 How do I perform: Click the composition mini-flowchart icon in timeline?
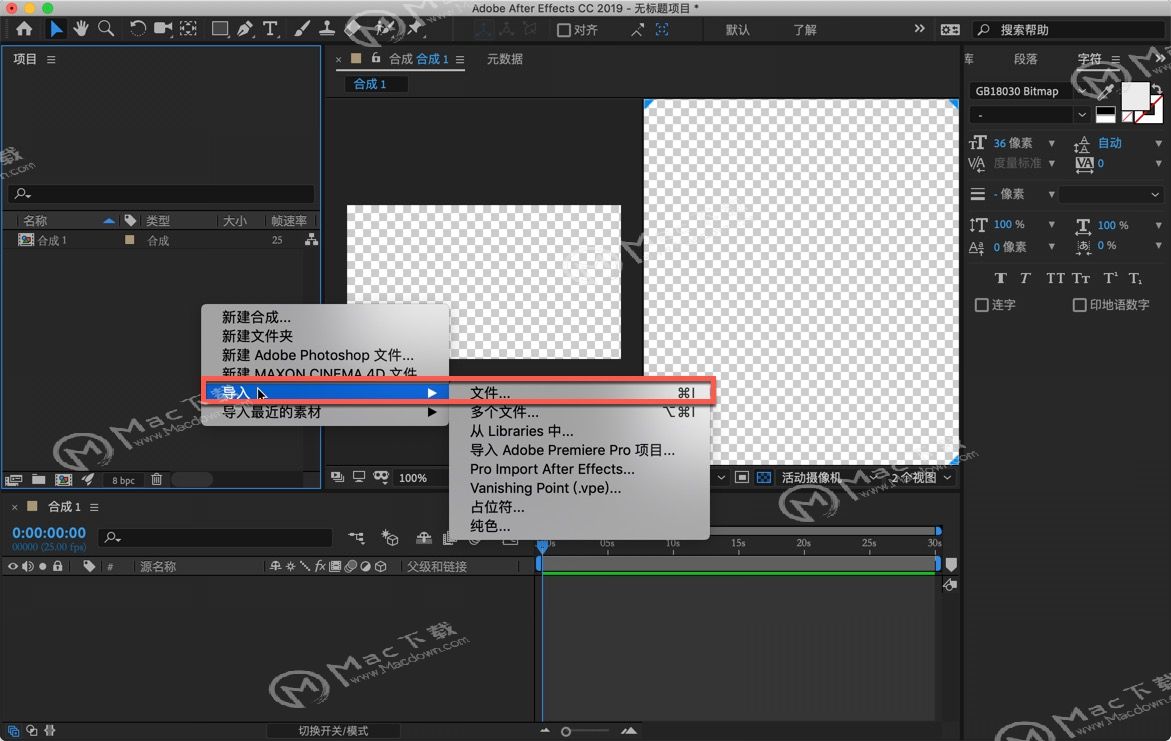356,538
